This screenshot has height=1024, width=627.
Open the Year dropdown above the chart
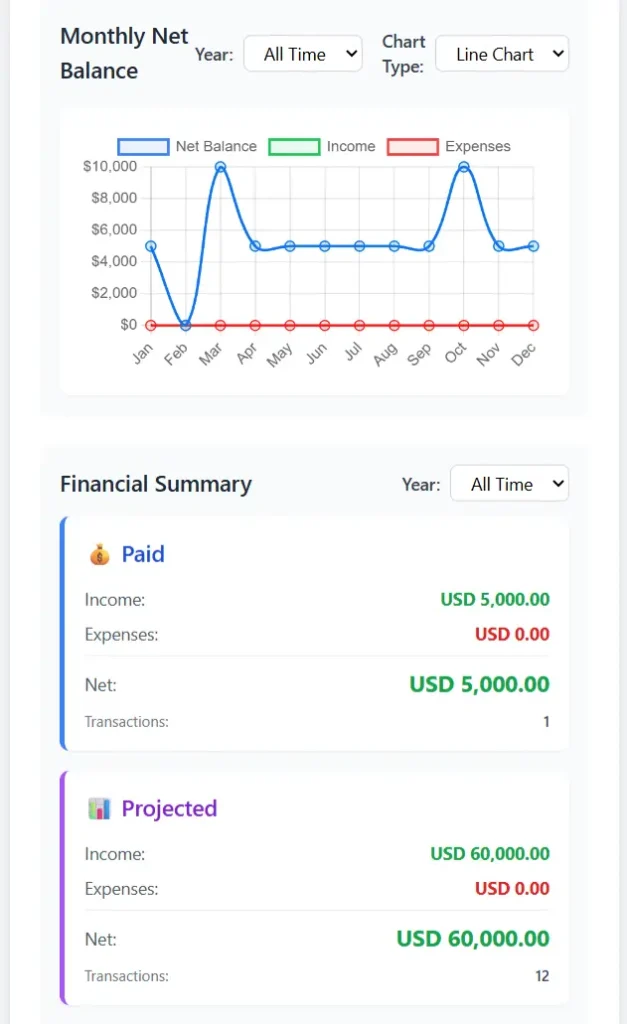[302, 54]
